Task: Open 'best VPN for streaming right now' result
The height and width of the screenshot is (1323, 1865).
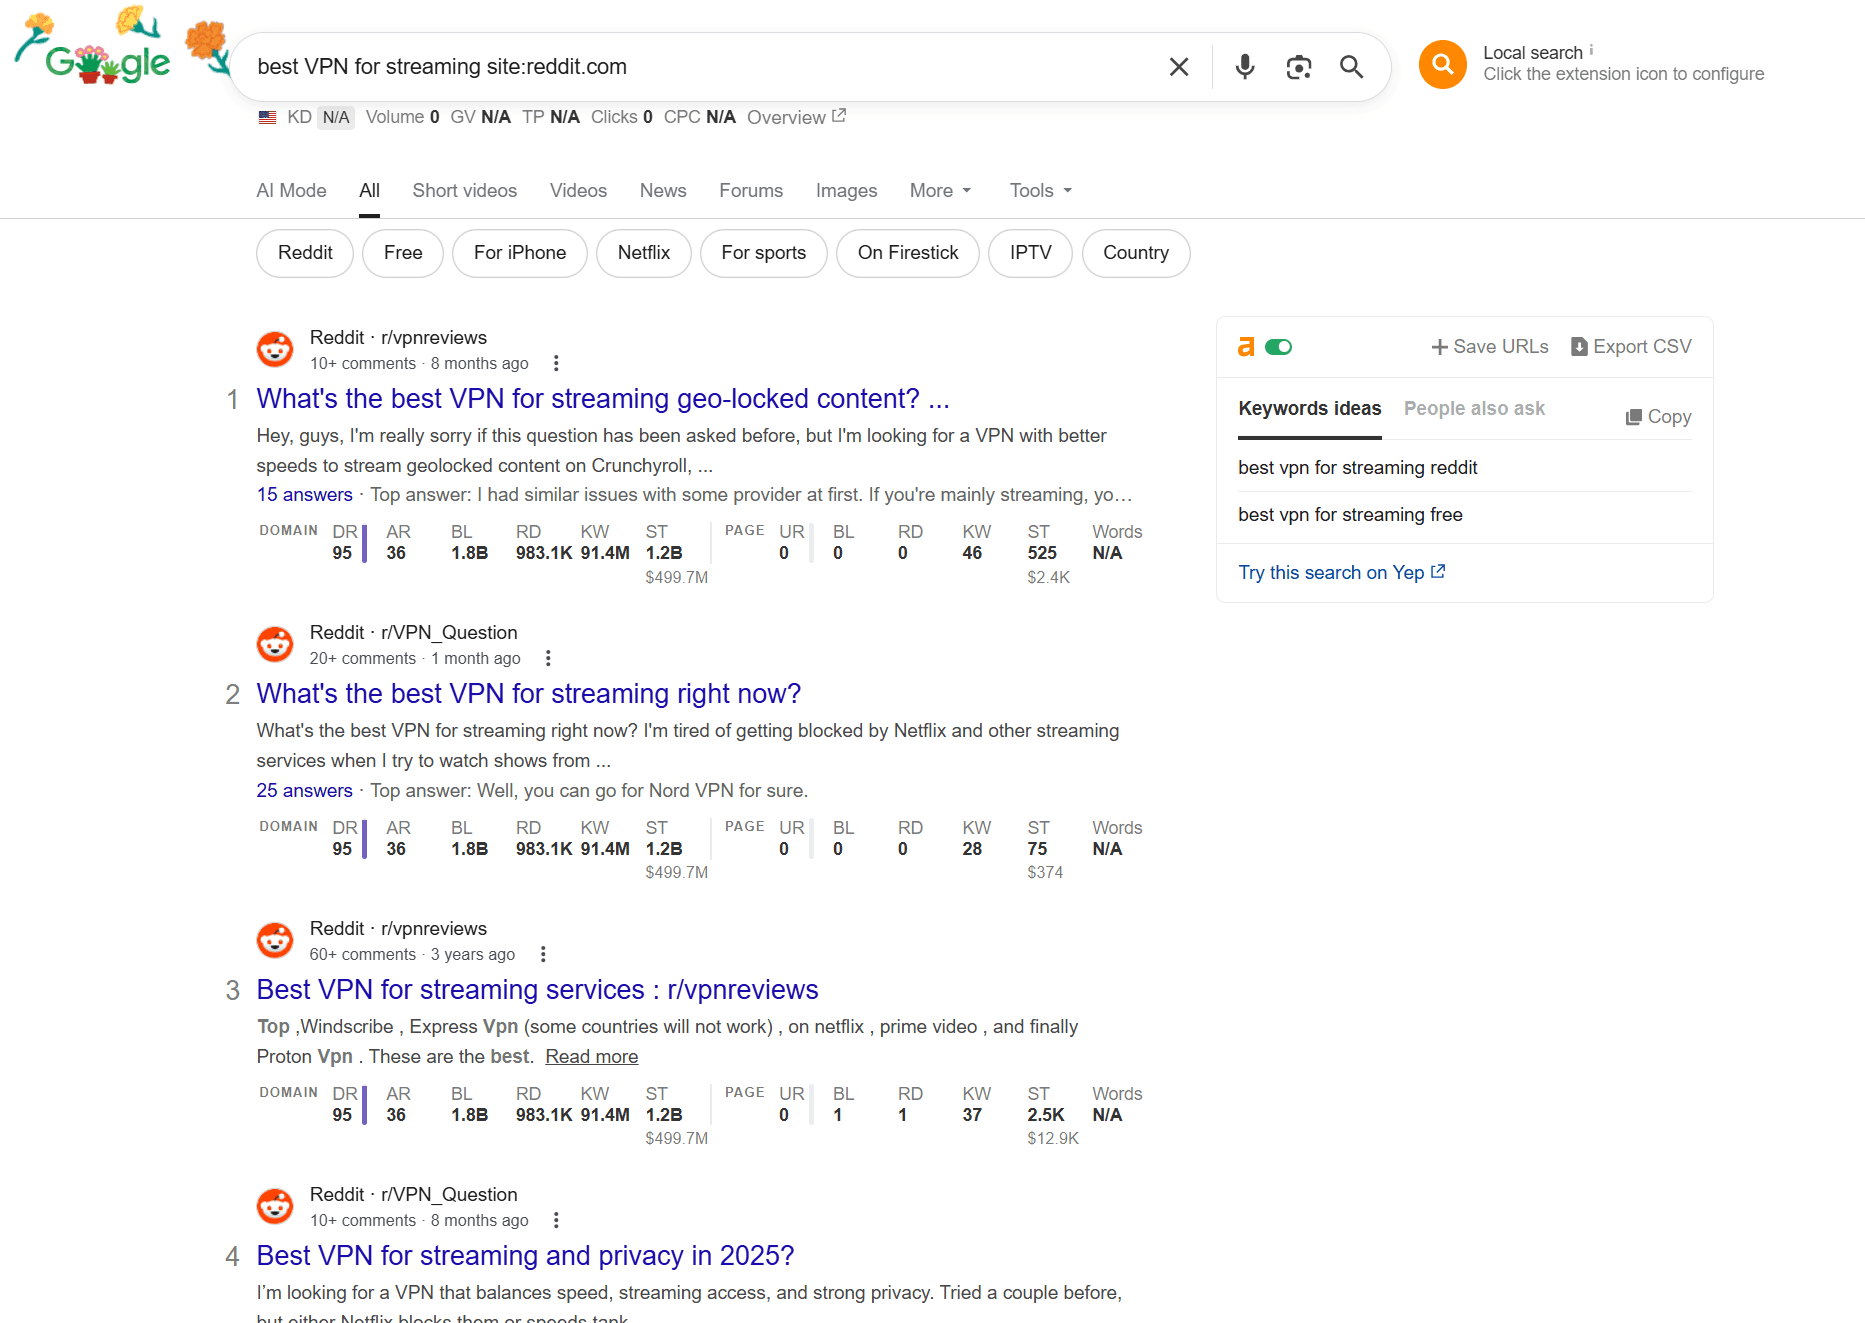Action: pyautogui.click(x=529, y=694)
